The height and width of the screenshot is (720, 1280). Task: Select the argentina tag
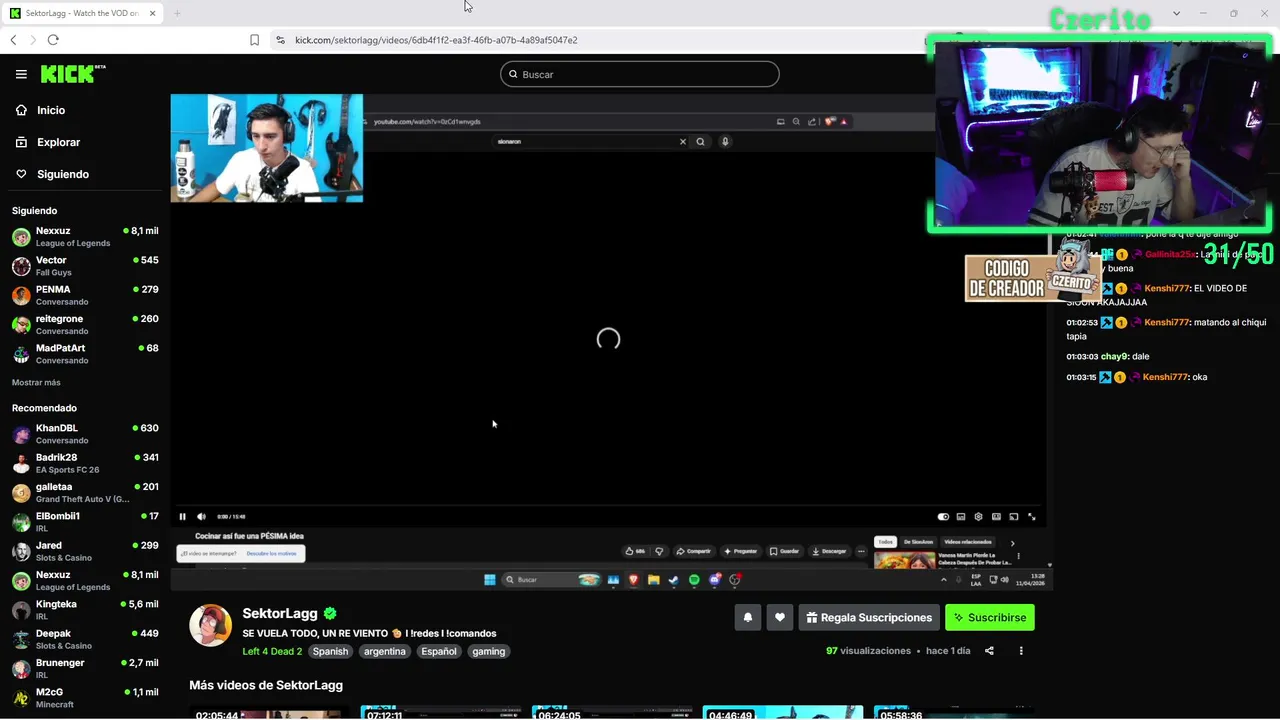click(385, 651)
